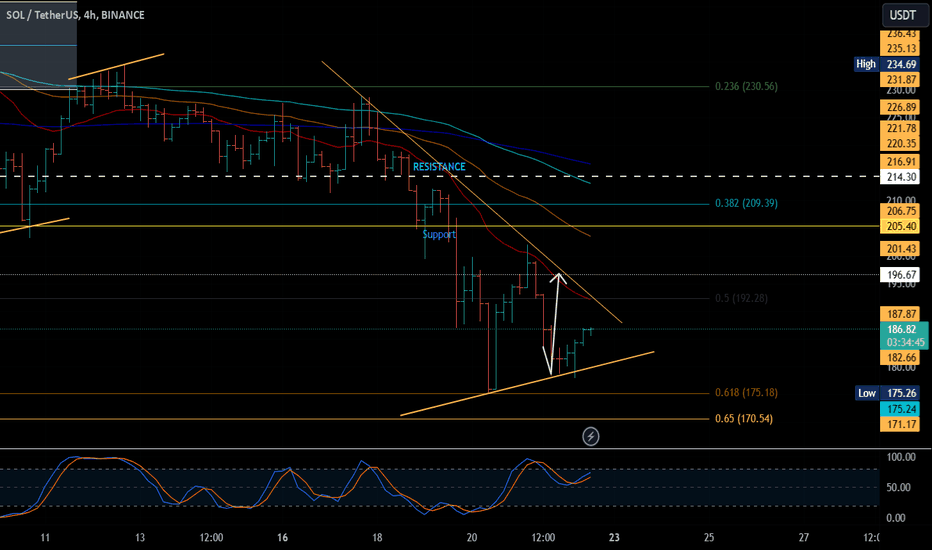Viewport: 932px width, 550px height.
Task: Select the 0.236 (230.56) Fibonacci label
Action: coord(746,86)
